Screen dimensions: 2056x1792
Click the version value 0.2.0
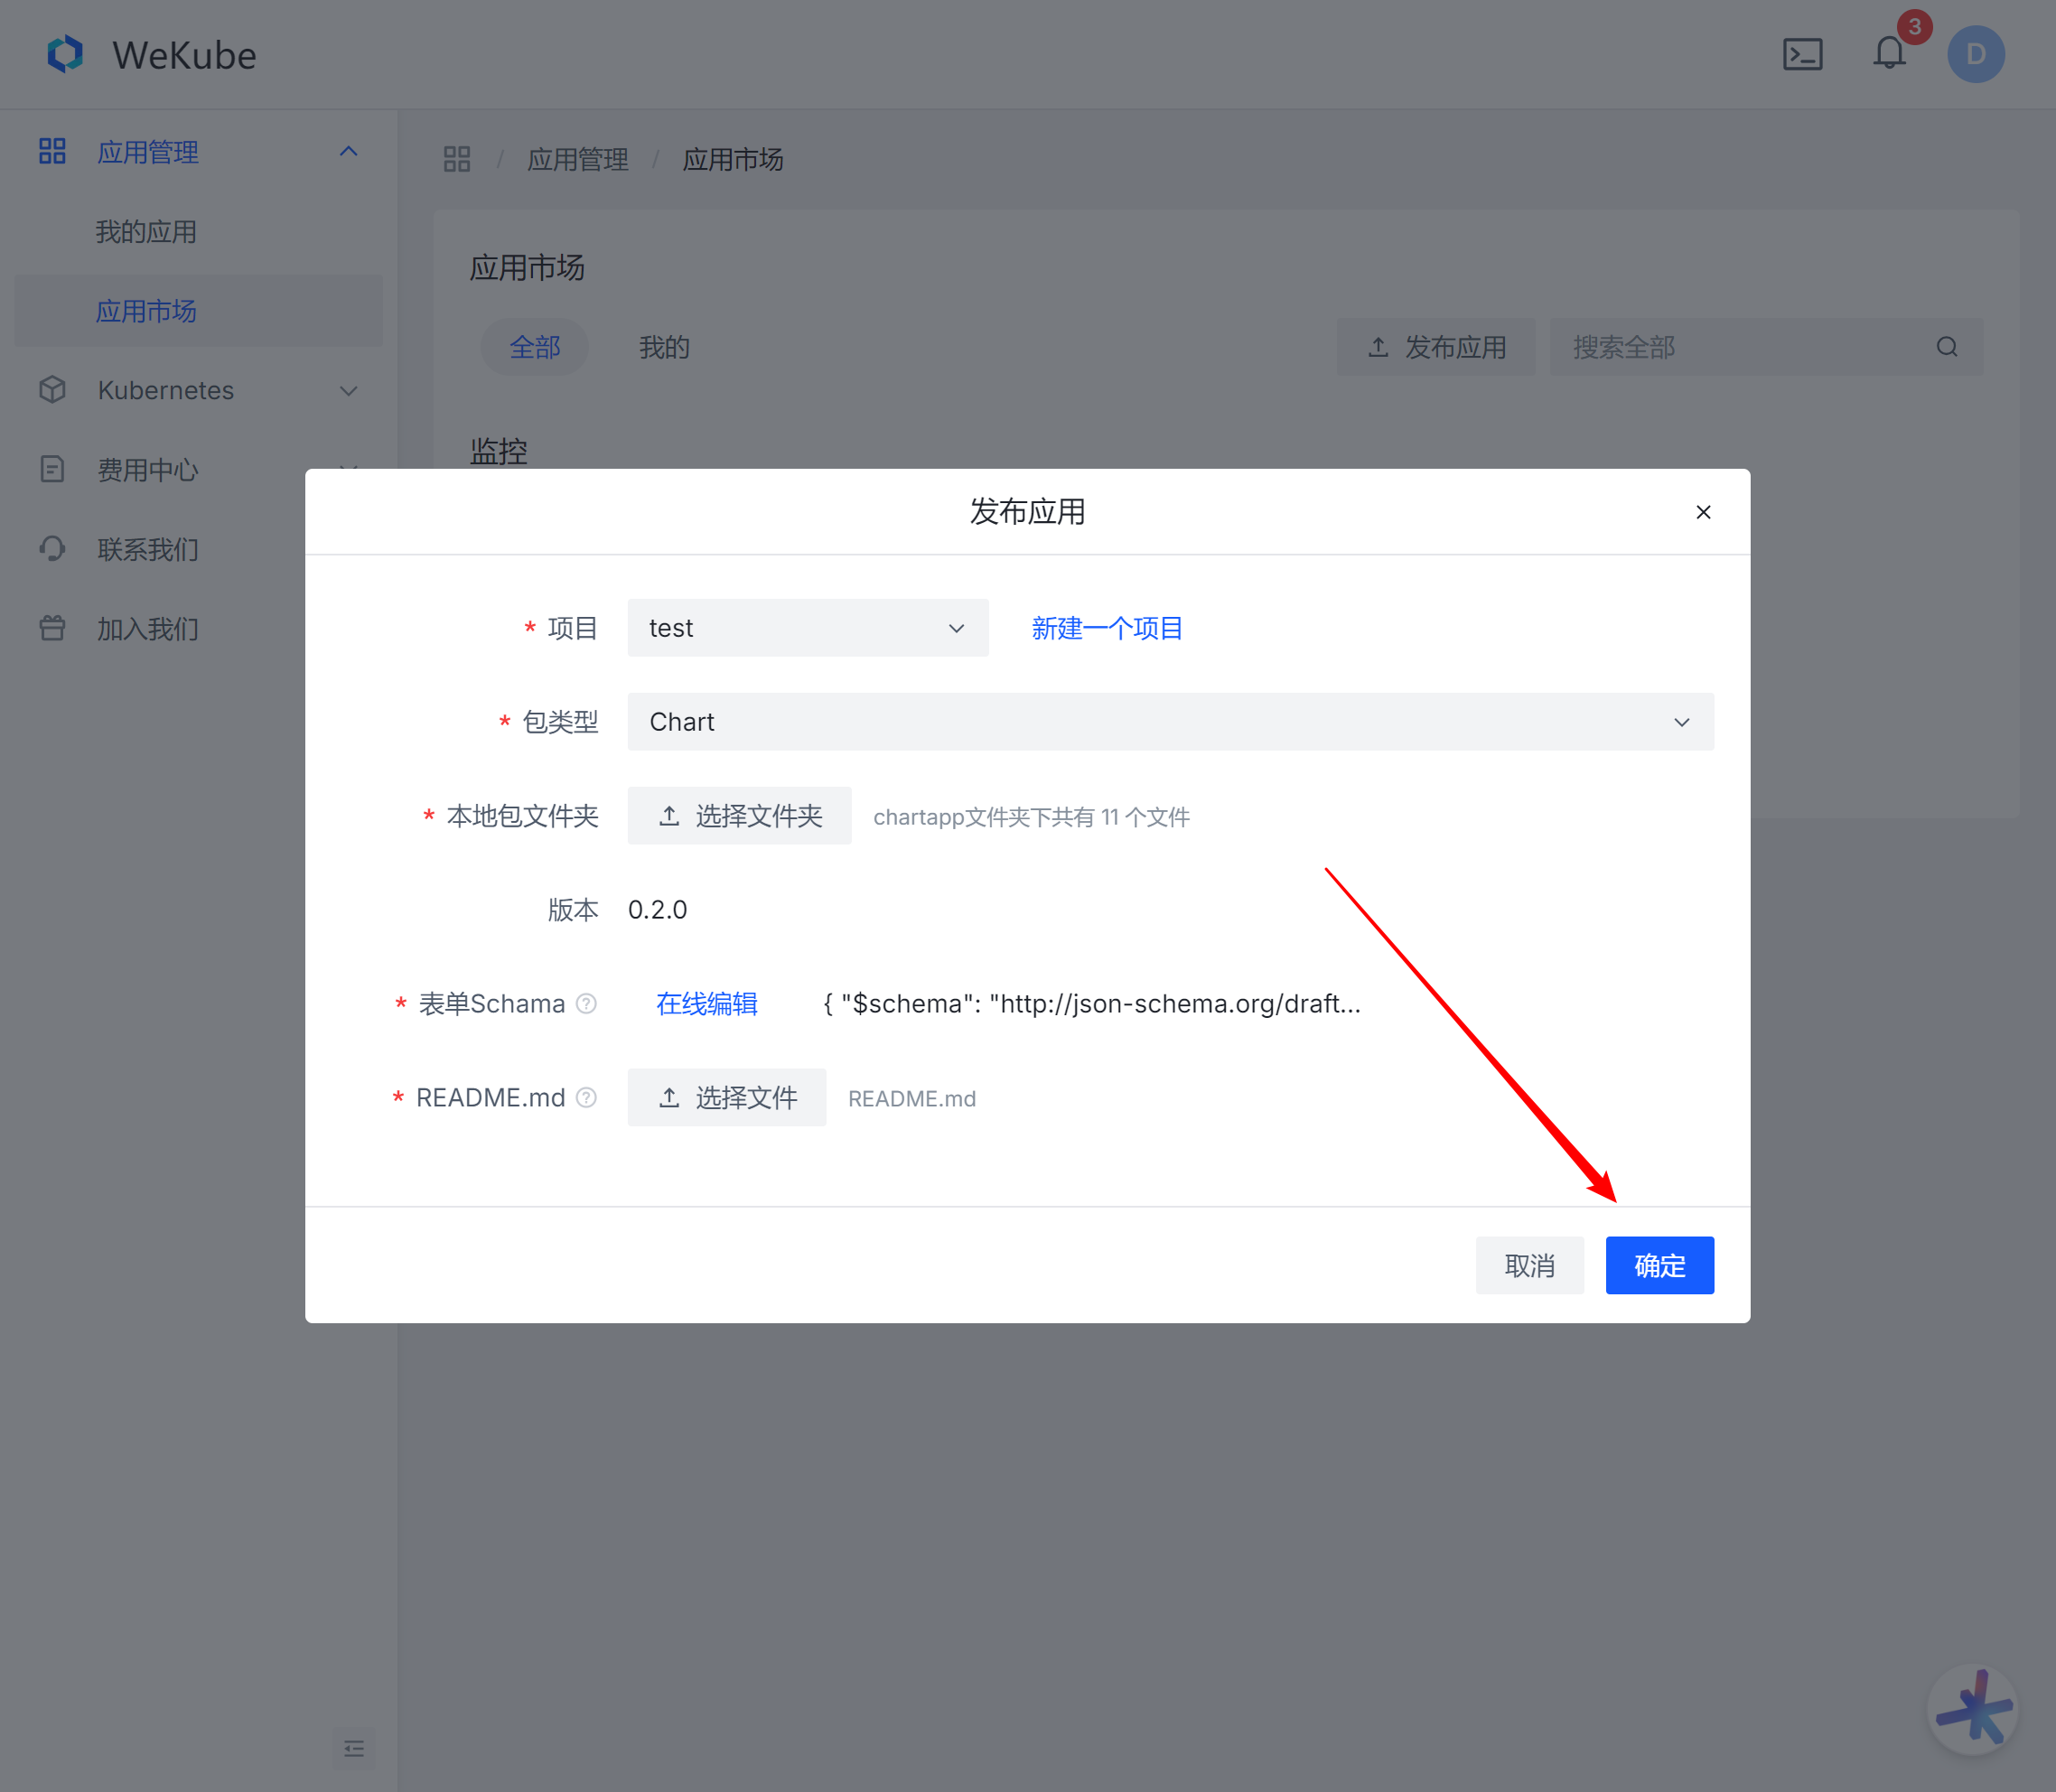(657, 909)
